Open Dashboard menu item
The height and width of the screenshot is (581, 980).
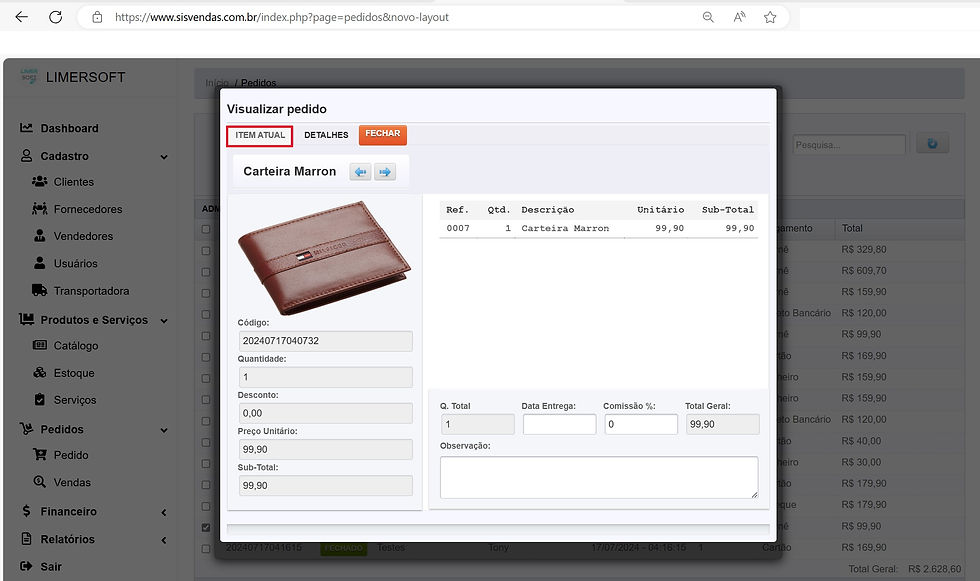click(69, 128)
